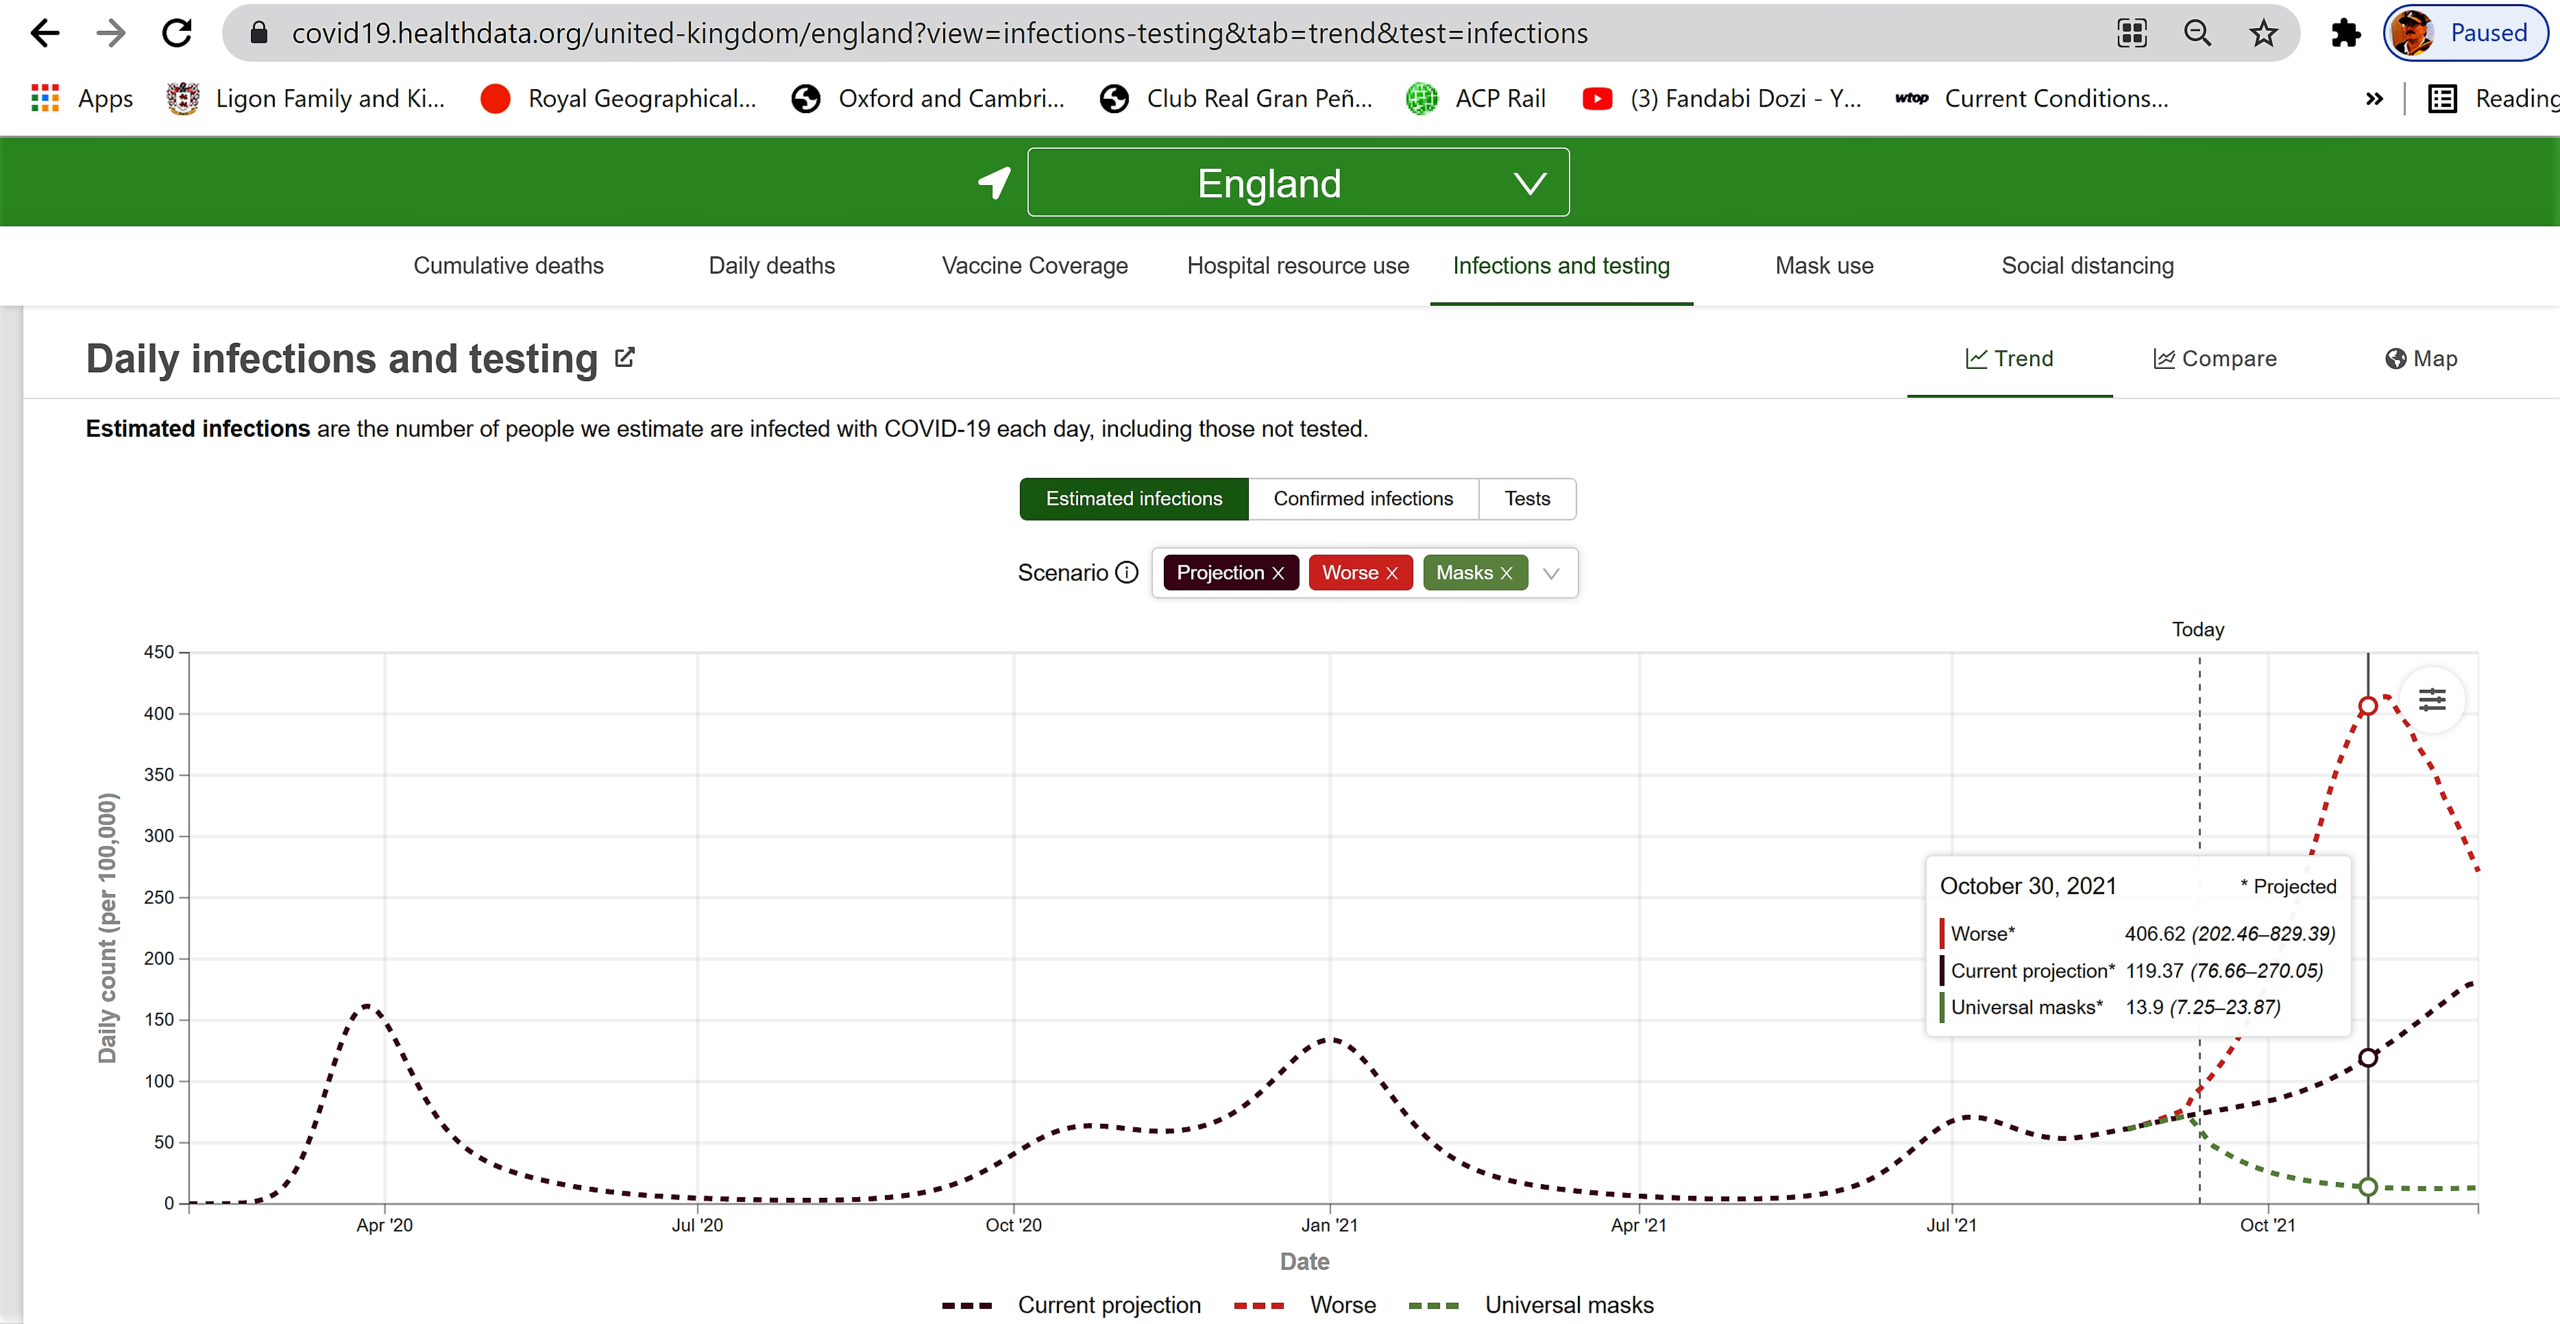Toggle Universal masks series in legend
The height and width of the screenshot is (1324, 2560).
[x=1568, y=1304]
